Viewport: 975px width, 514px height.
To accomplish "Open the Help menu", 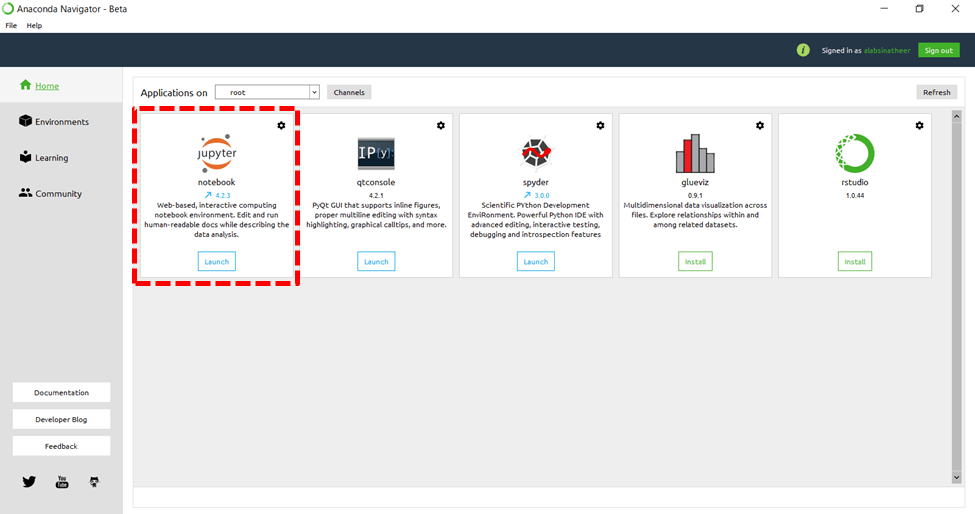I will tap(34, 25).
